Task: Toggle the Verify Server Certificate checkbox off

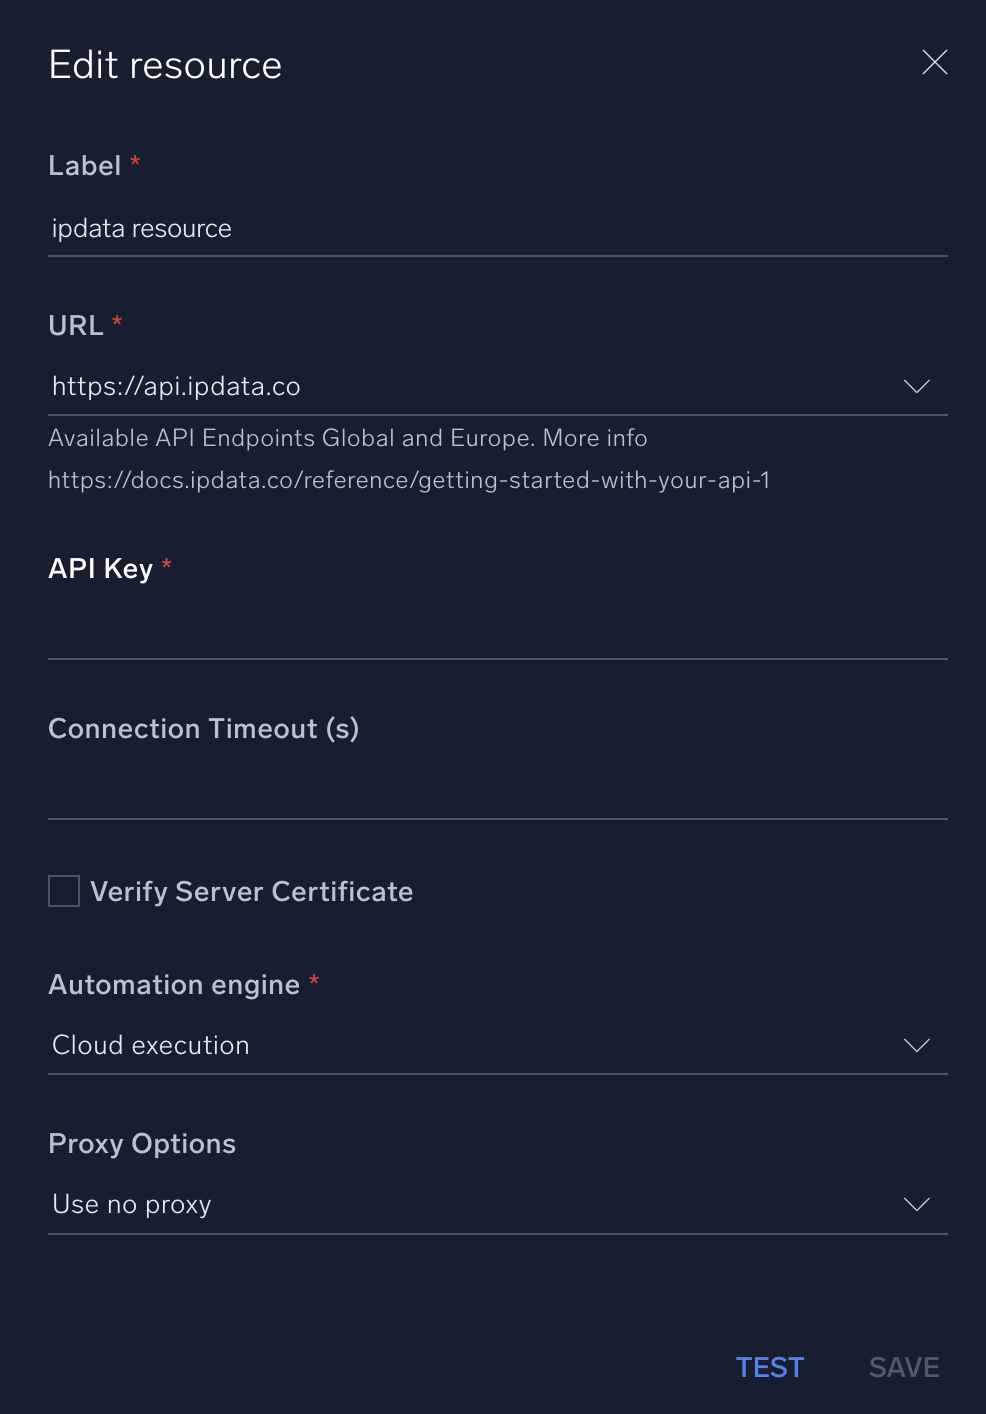Action: pos(63,890)
